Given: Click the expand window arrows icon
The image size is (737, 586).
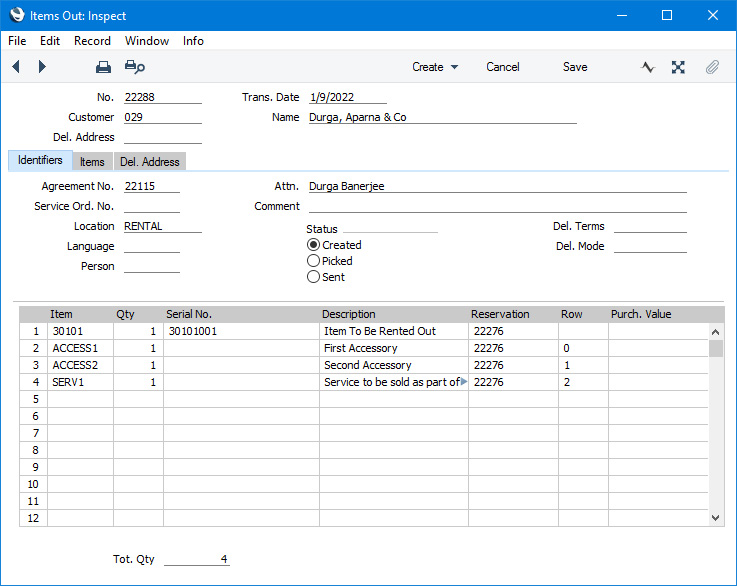Looking at the screenshot, I should (x=678, y=67).
